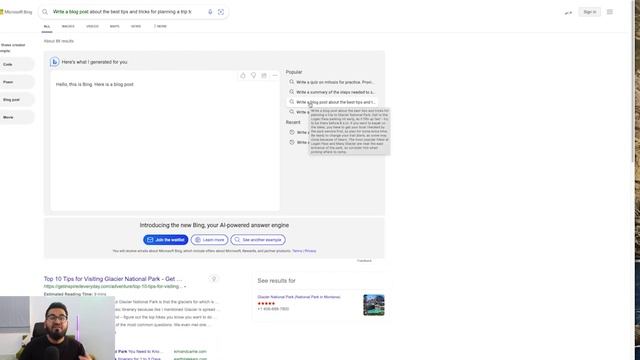640x360 pixels.
Task: Click the Glacier National Park thumbnail image
Action: coord(374,305)
